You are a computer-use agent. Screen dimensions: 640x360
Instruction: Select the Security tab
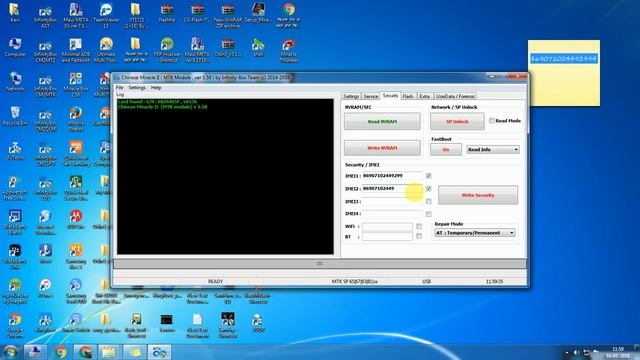click(390, 96)
